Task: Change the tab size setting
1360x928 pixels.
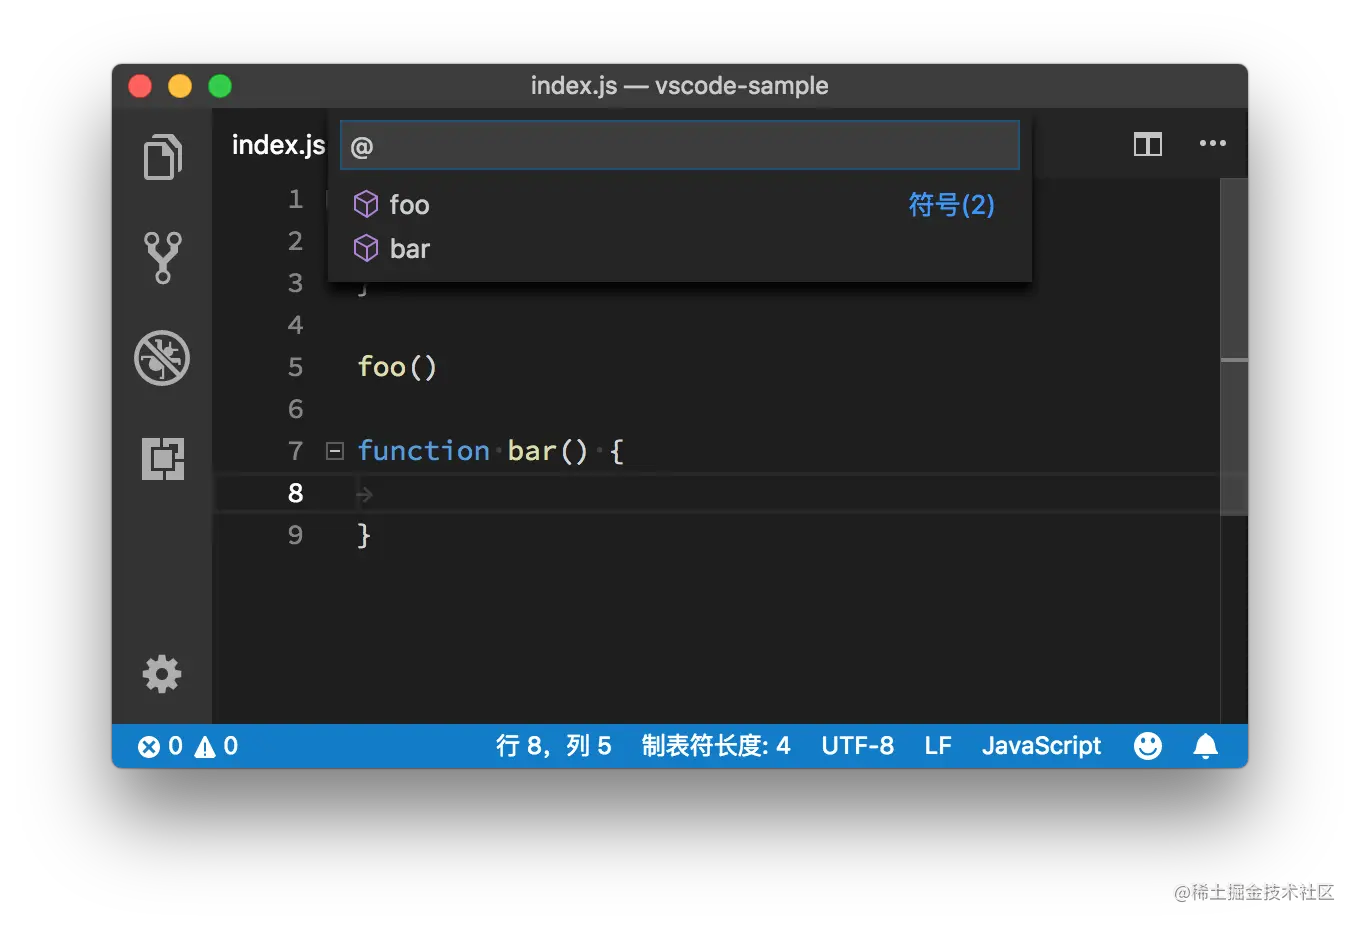Action: point(716,746)
